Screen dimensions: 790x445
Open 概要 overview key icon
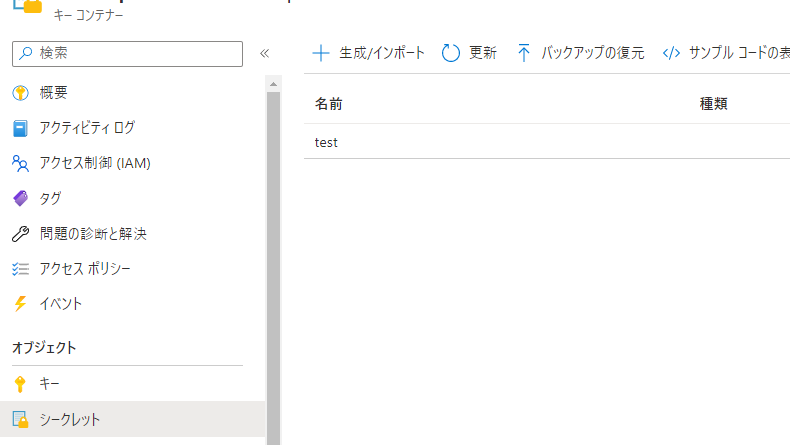pyautogui.click(x=20, y=93)
